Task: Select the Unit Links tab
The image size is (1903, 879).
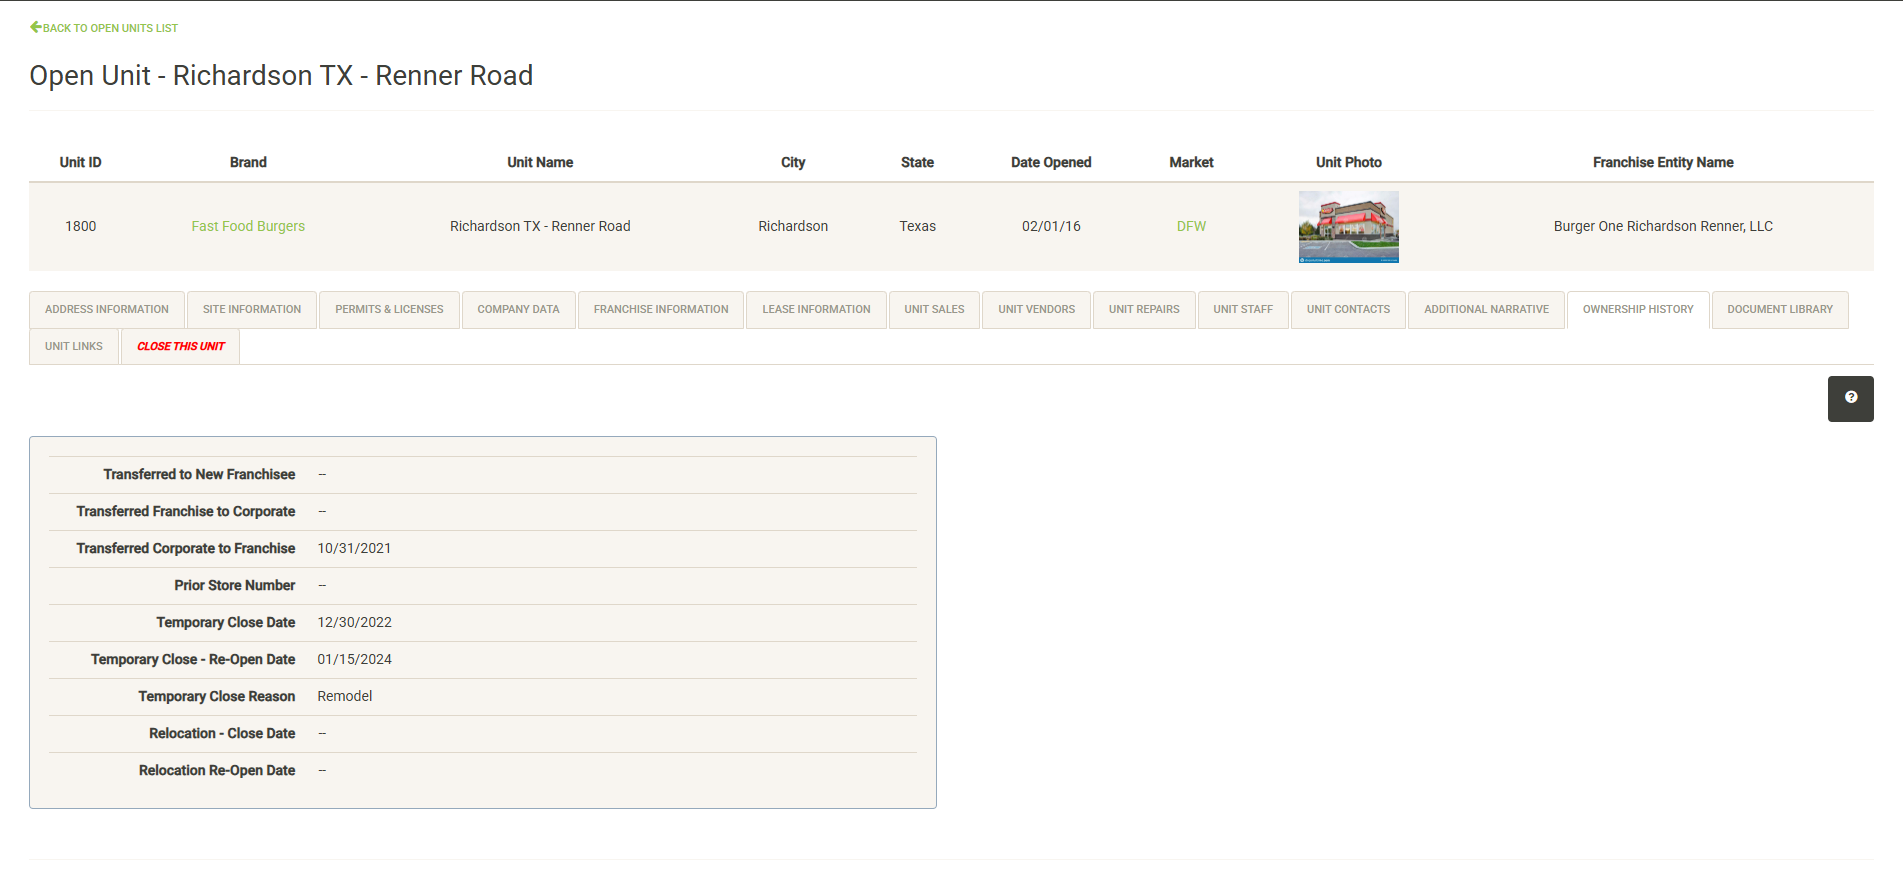Action: pyautogui.click(x=74, y=347)
